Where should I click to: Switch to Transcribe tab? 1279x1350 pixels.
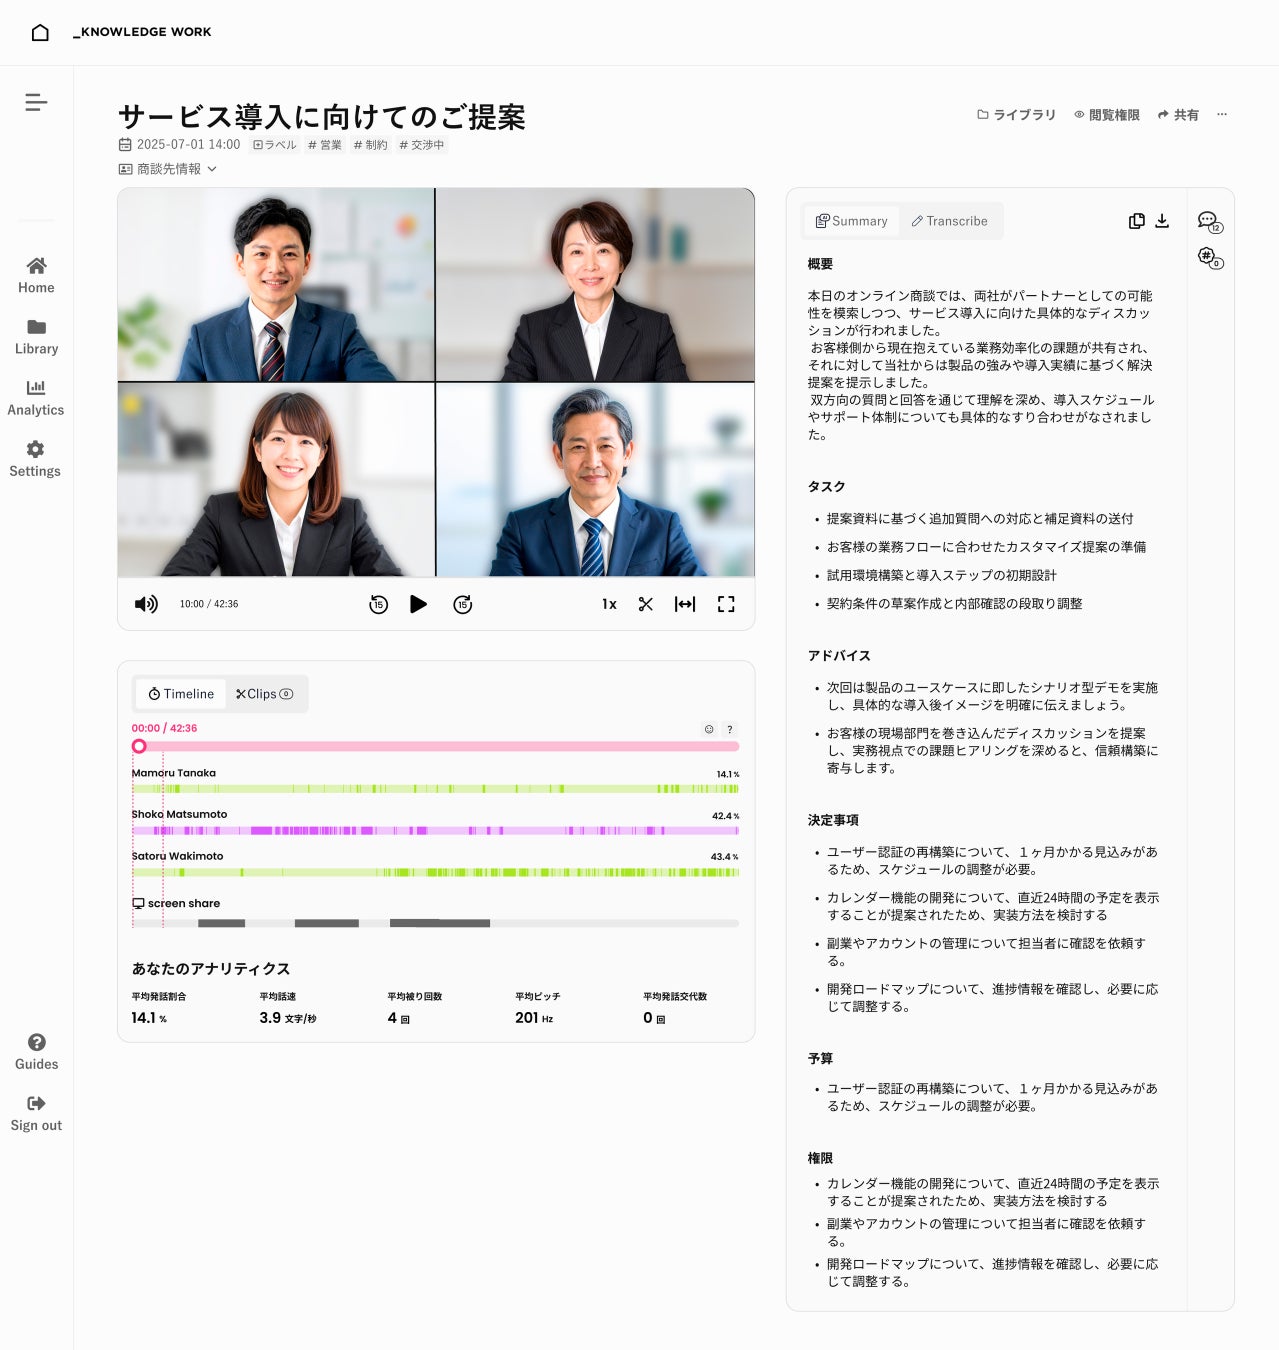[x=949, y=221]
